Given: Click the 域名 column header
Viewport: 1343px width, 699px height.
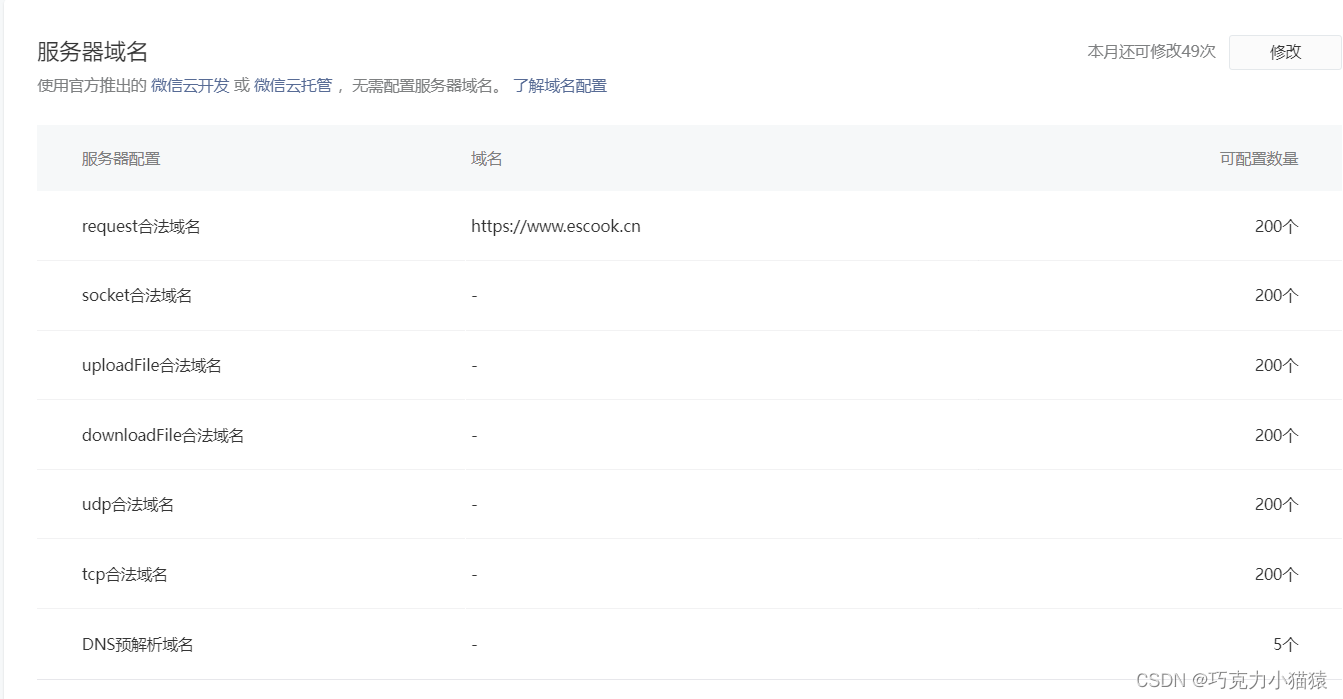Looking at the screenshot, I should [x=487, y=158].
